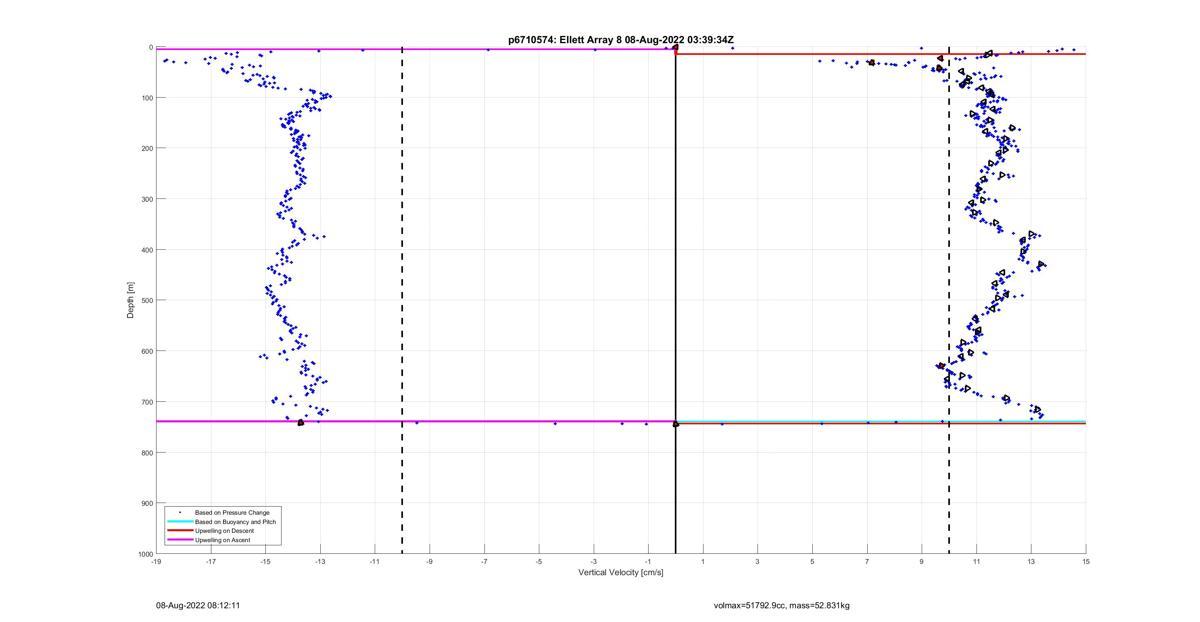This screenshot has width=1200, height=622.
Task: Click the timestamp '08-Aug-2022 08:12:11'
Action: 198,606
